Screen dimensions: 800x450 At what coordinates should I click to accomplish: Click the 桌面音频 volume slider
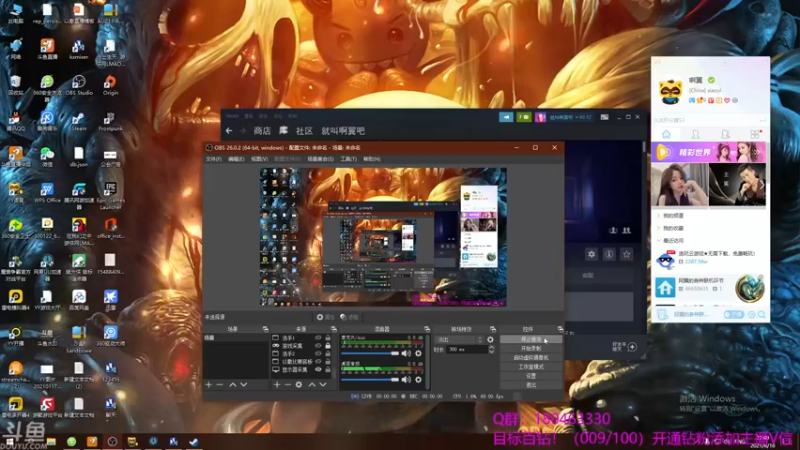point(370,380)
